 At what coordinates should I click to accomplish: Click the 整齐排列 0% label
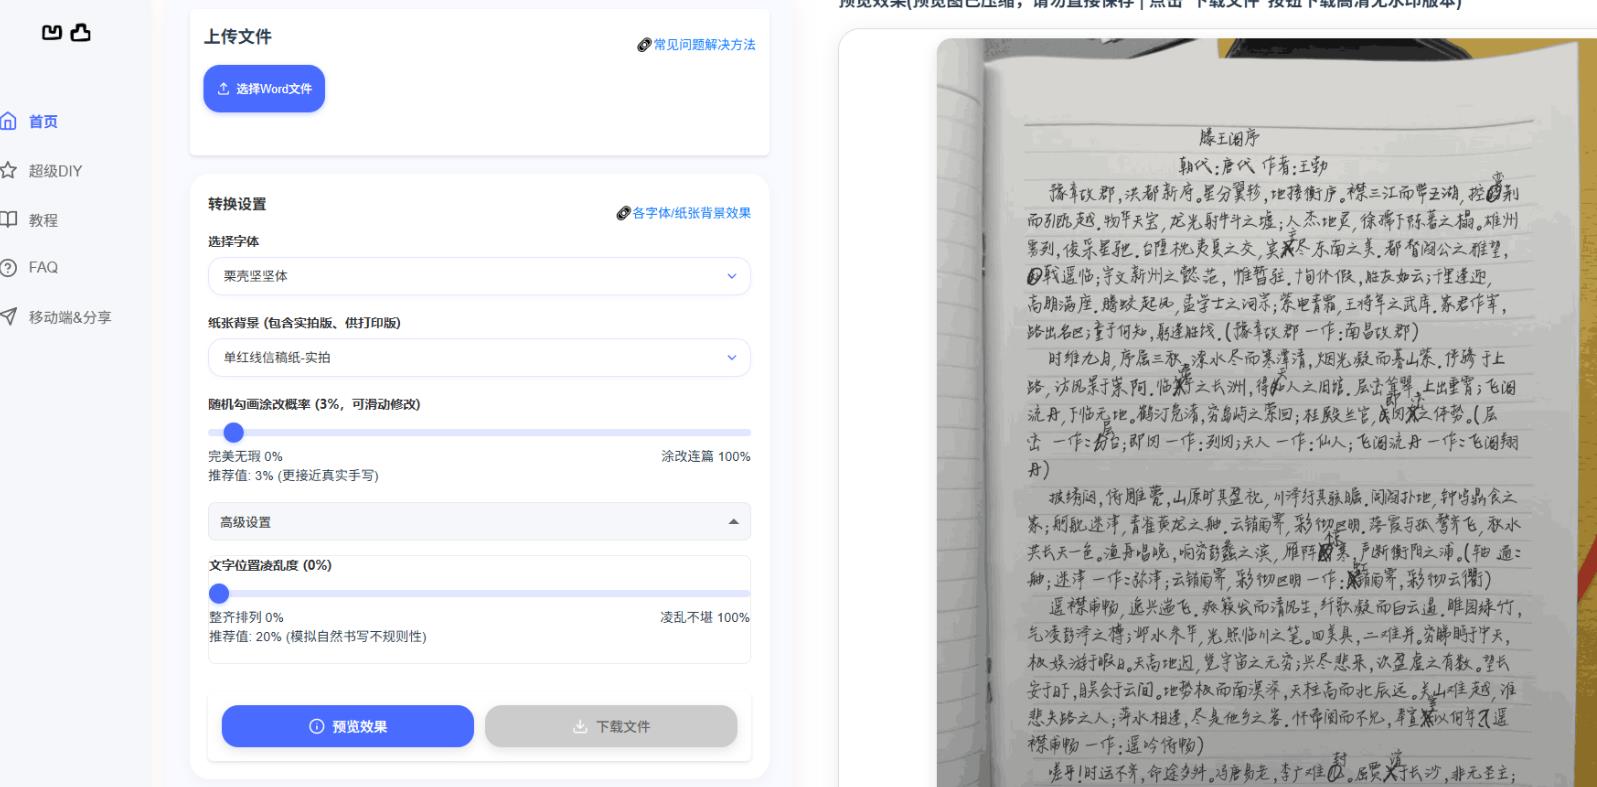246,617
